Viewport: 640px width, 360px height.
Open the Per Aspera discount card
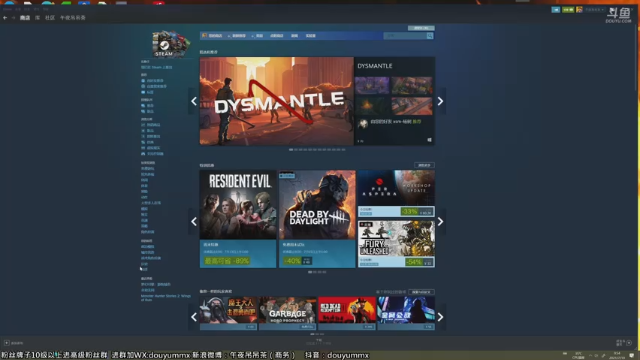(396, 193)
